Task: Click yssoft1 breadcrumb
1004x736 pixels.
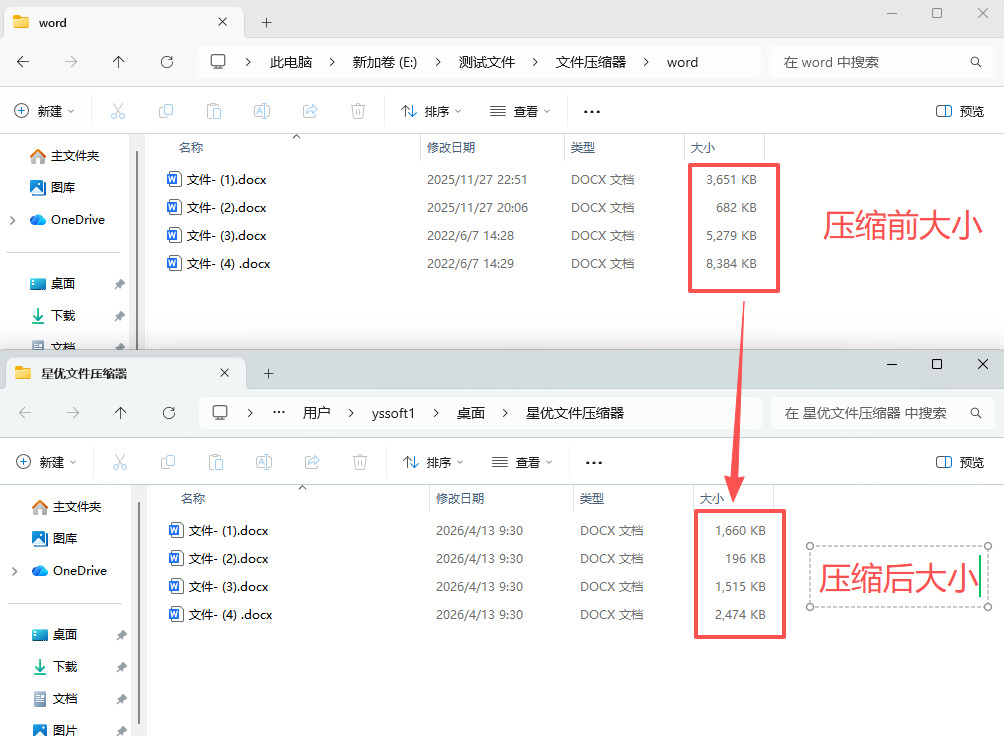Action: [x=393, y=413]
